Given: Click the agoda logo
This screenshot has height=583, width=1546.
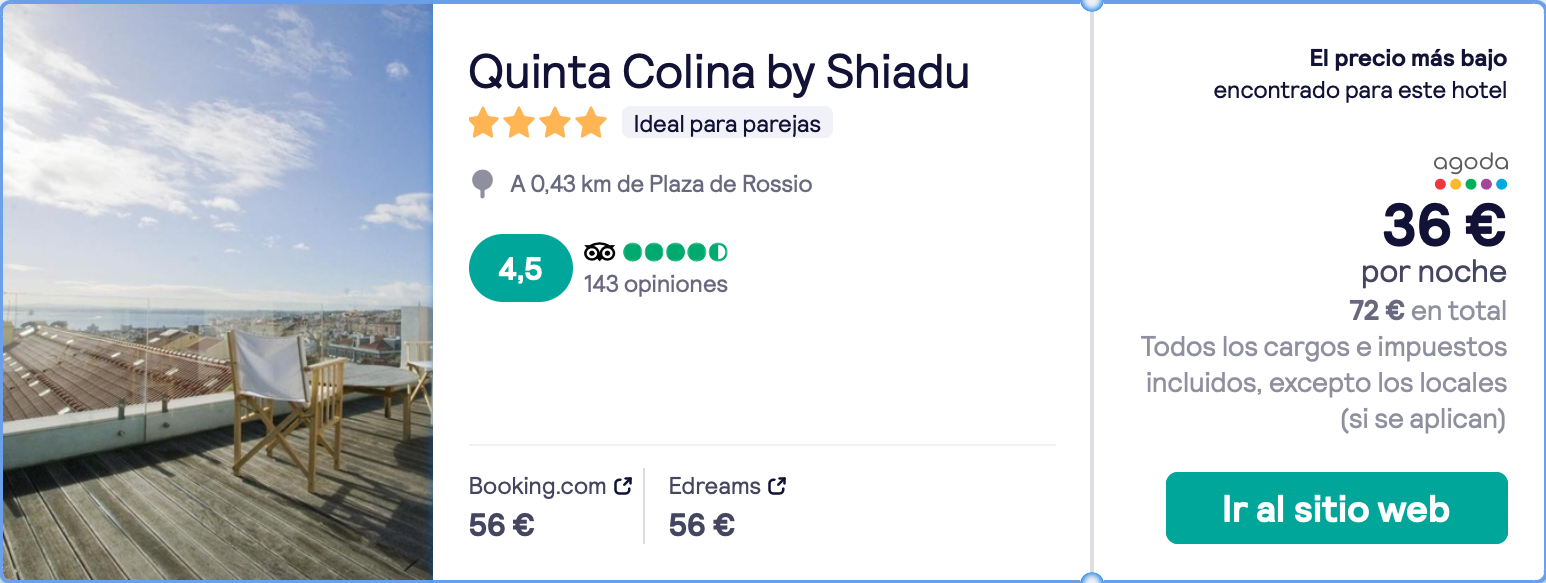Looking at the screenshot, I should click(1470, 171).
